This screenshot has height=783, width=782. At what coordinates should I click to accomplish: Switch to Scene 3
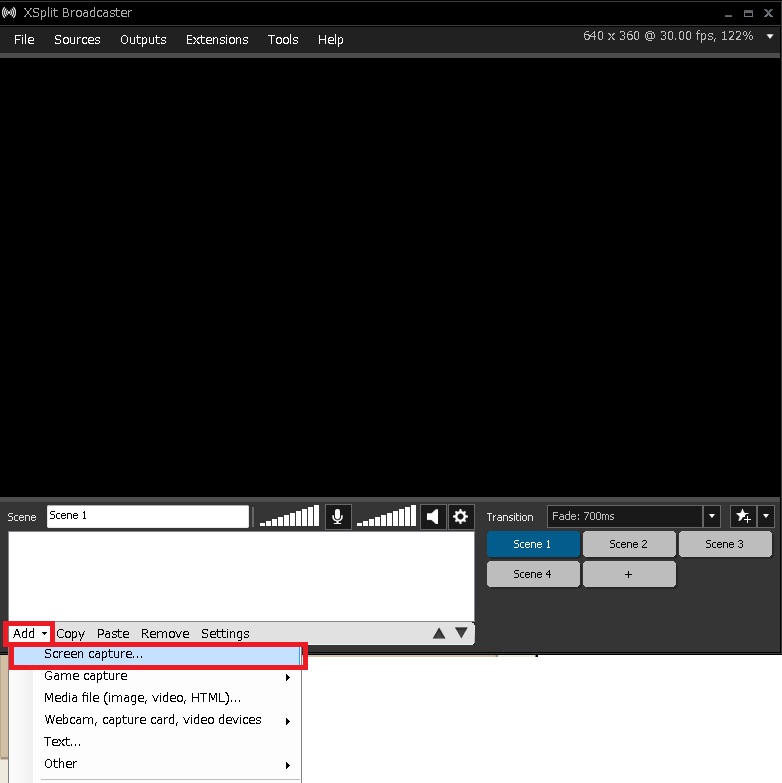(x=724, y=544)
